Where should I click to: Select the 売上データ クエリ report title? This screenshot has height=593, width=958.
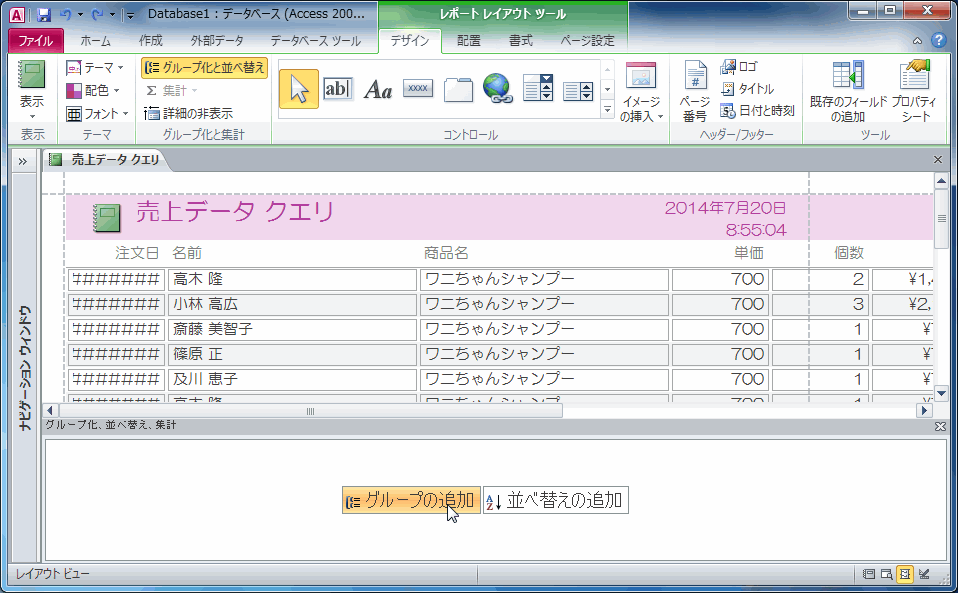click(235, 212)
